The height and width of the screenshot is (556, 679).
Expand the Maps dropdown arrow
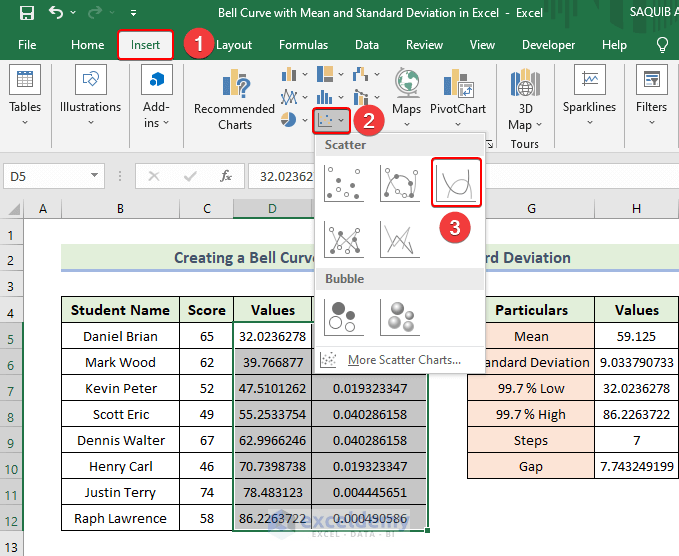(407, 125)
